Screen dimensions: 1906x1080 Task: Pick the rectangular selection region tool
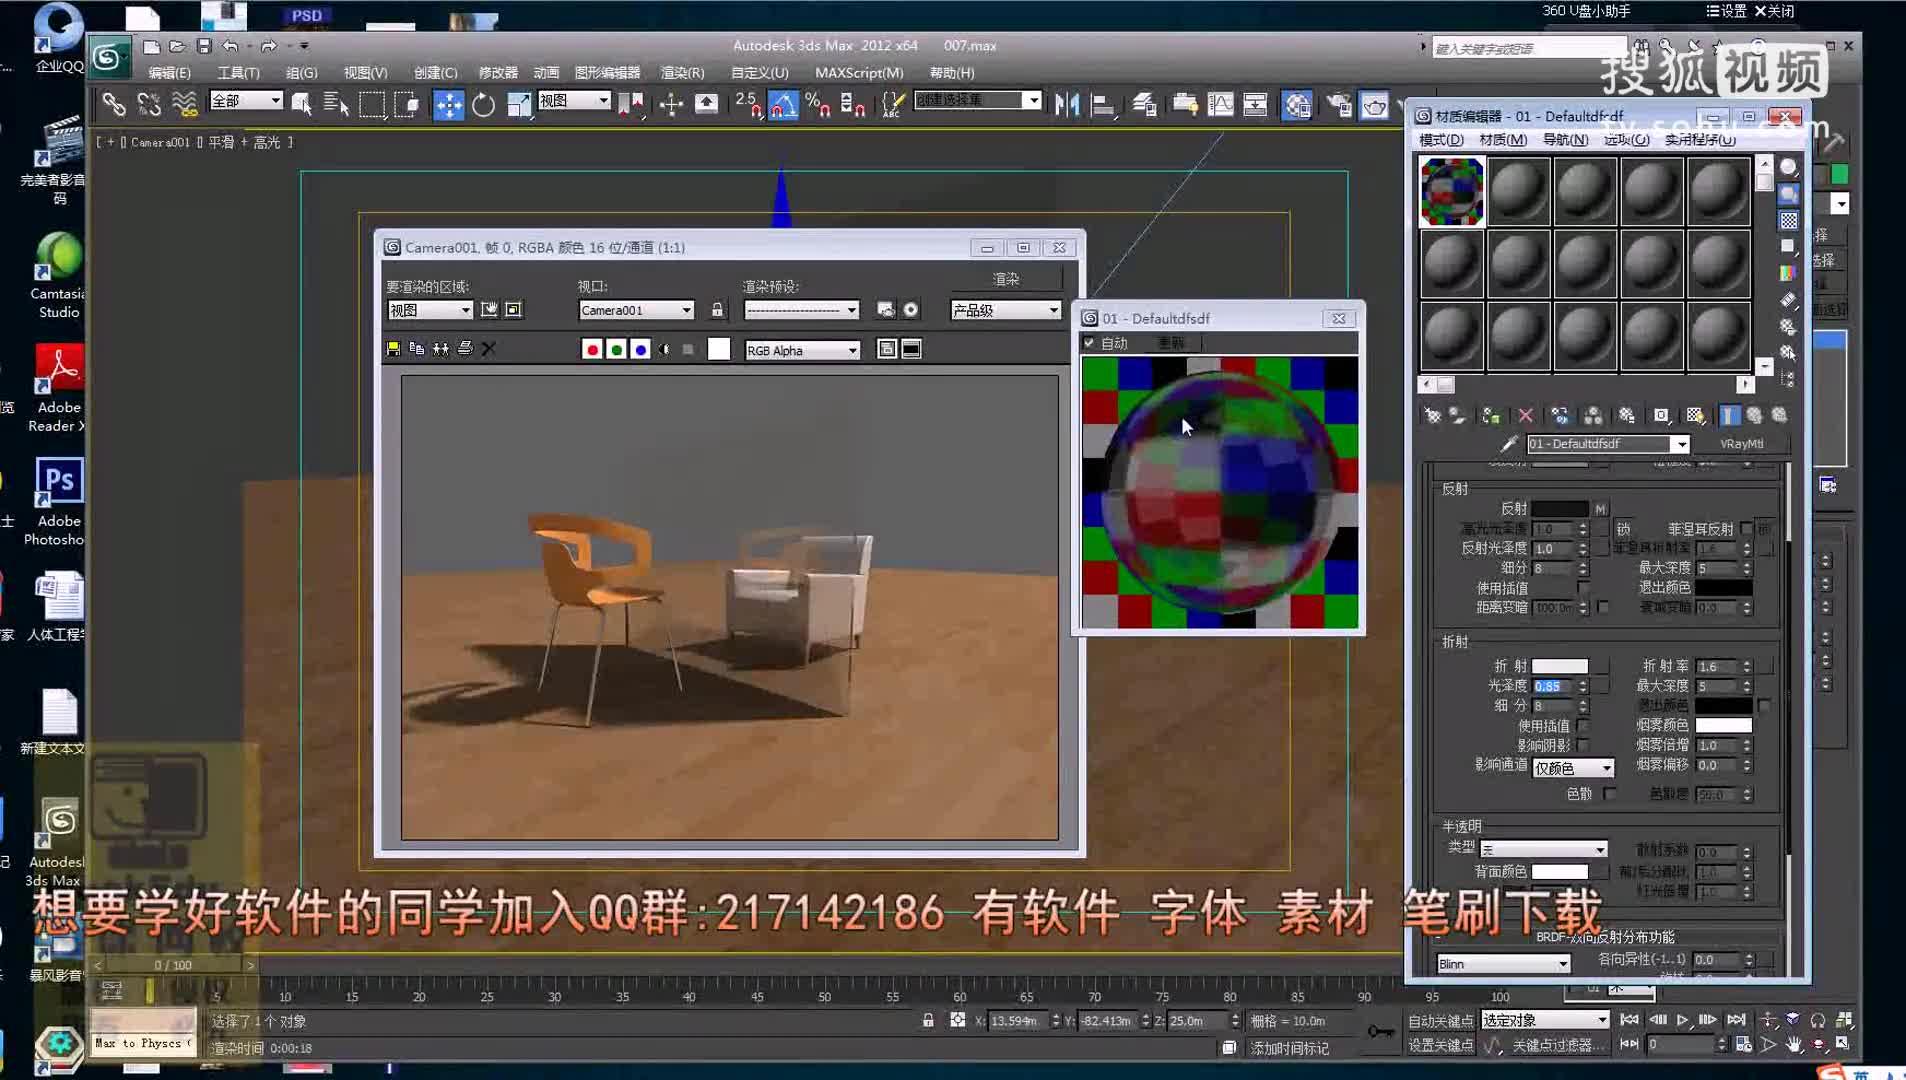[x=372, y=104]
